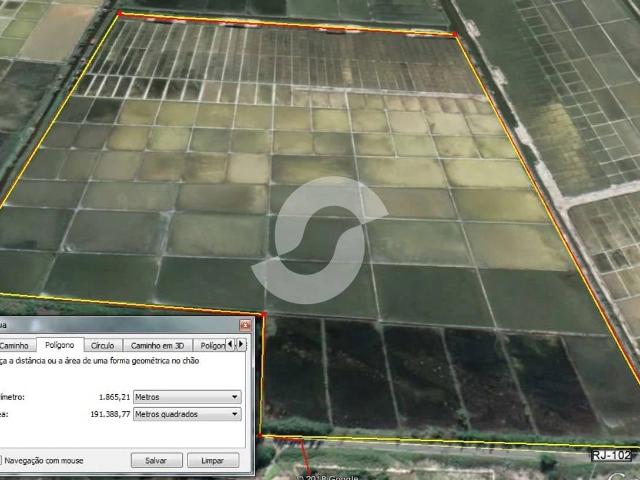The width and height of the screenshot is (640, 480).
Task: Open the Metros quadrados area unit dropdown
Action: click(x=187, y=414)
